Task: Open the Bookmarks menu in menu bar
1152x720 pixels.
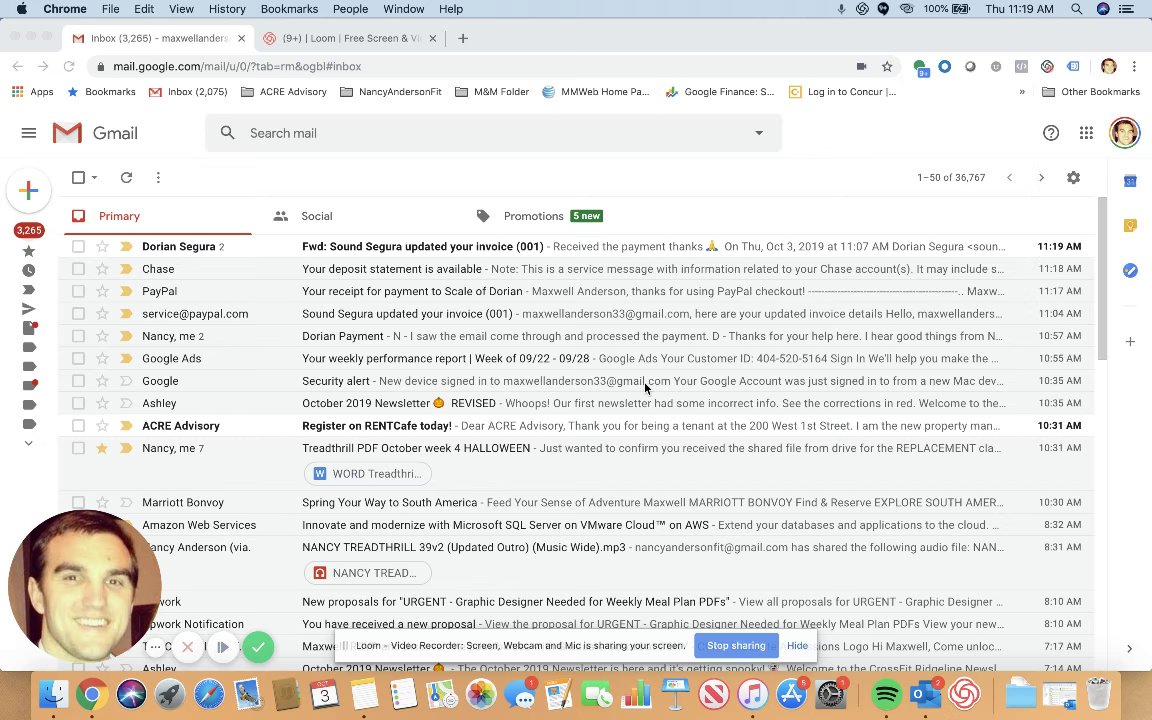Action: coord(289,9)
